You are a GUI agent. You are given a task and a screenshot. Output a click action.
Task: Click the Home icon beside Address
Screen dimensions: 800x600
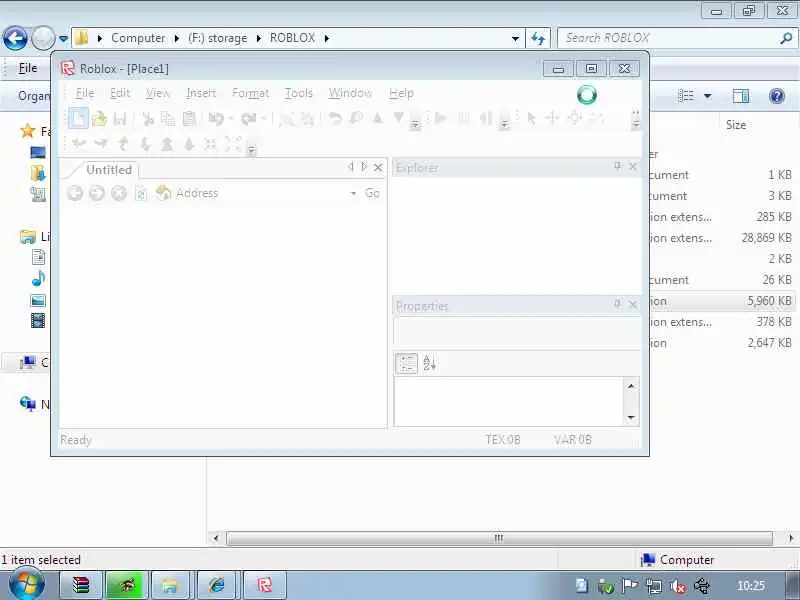click(163, 193)
